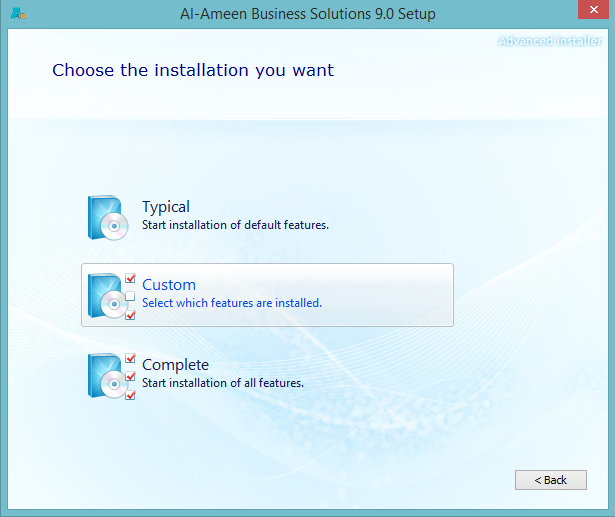Choose the Custom installation label

tap(169, 285)
